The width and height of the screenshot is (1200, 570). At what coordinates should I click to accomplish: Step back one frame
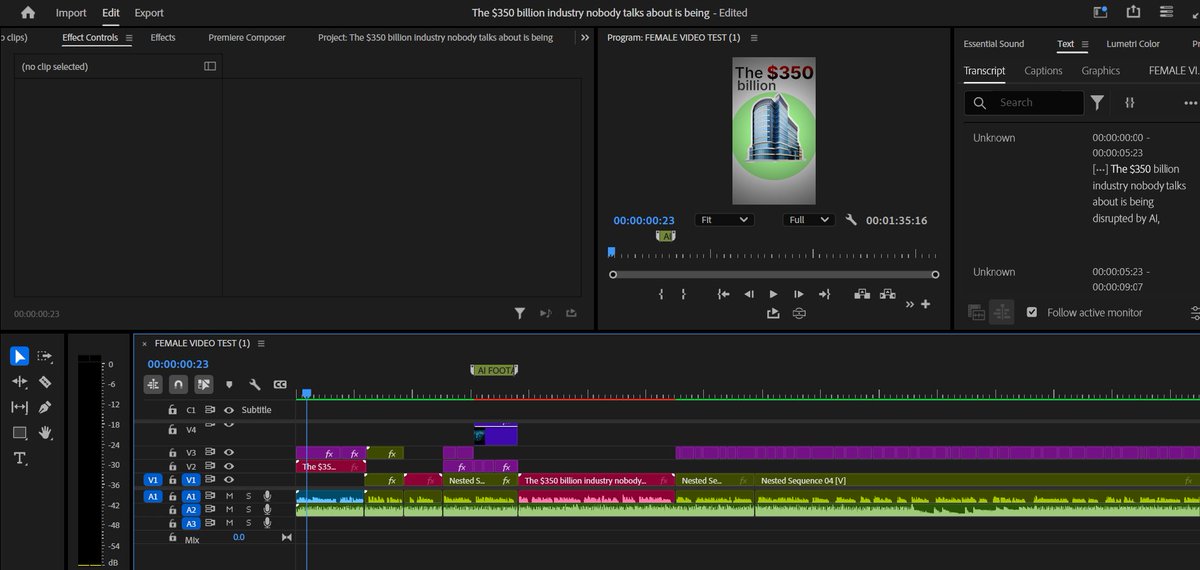click(x=748, y=294)
